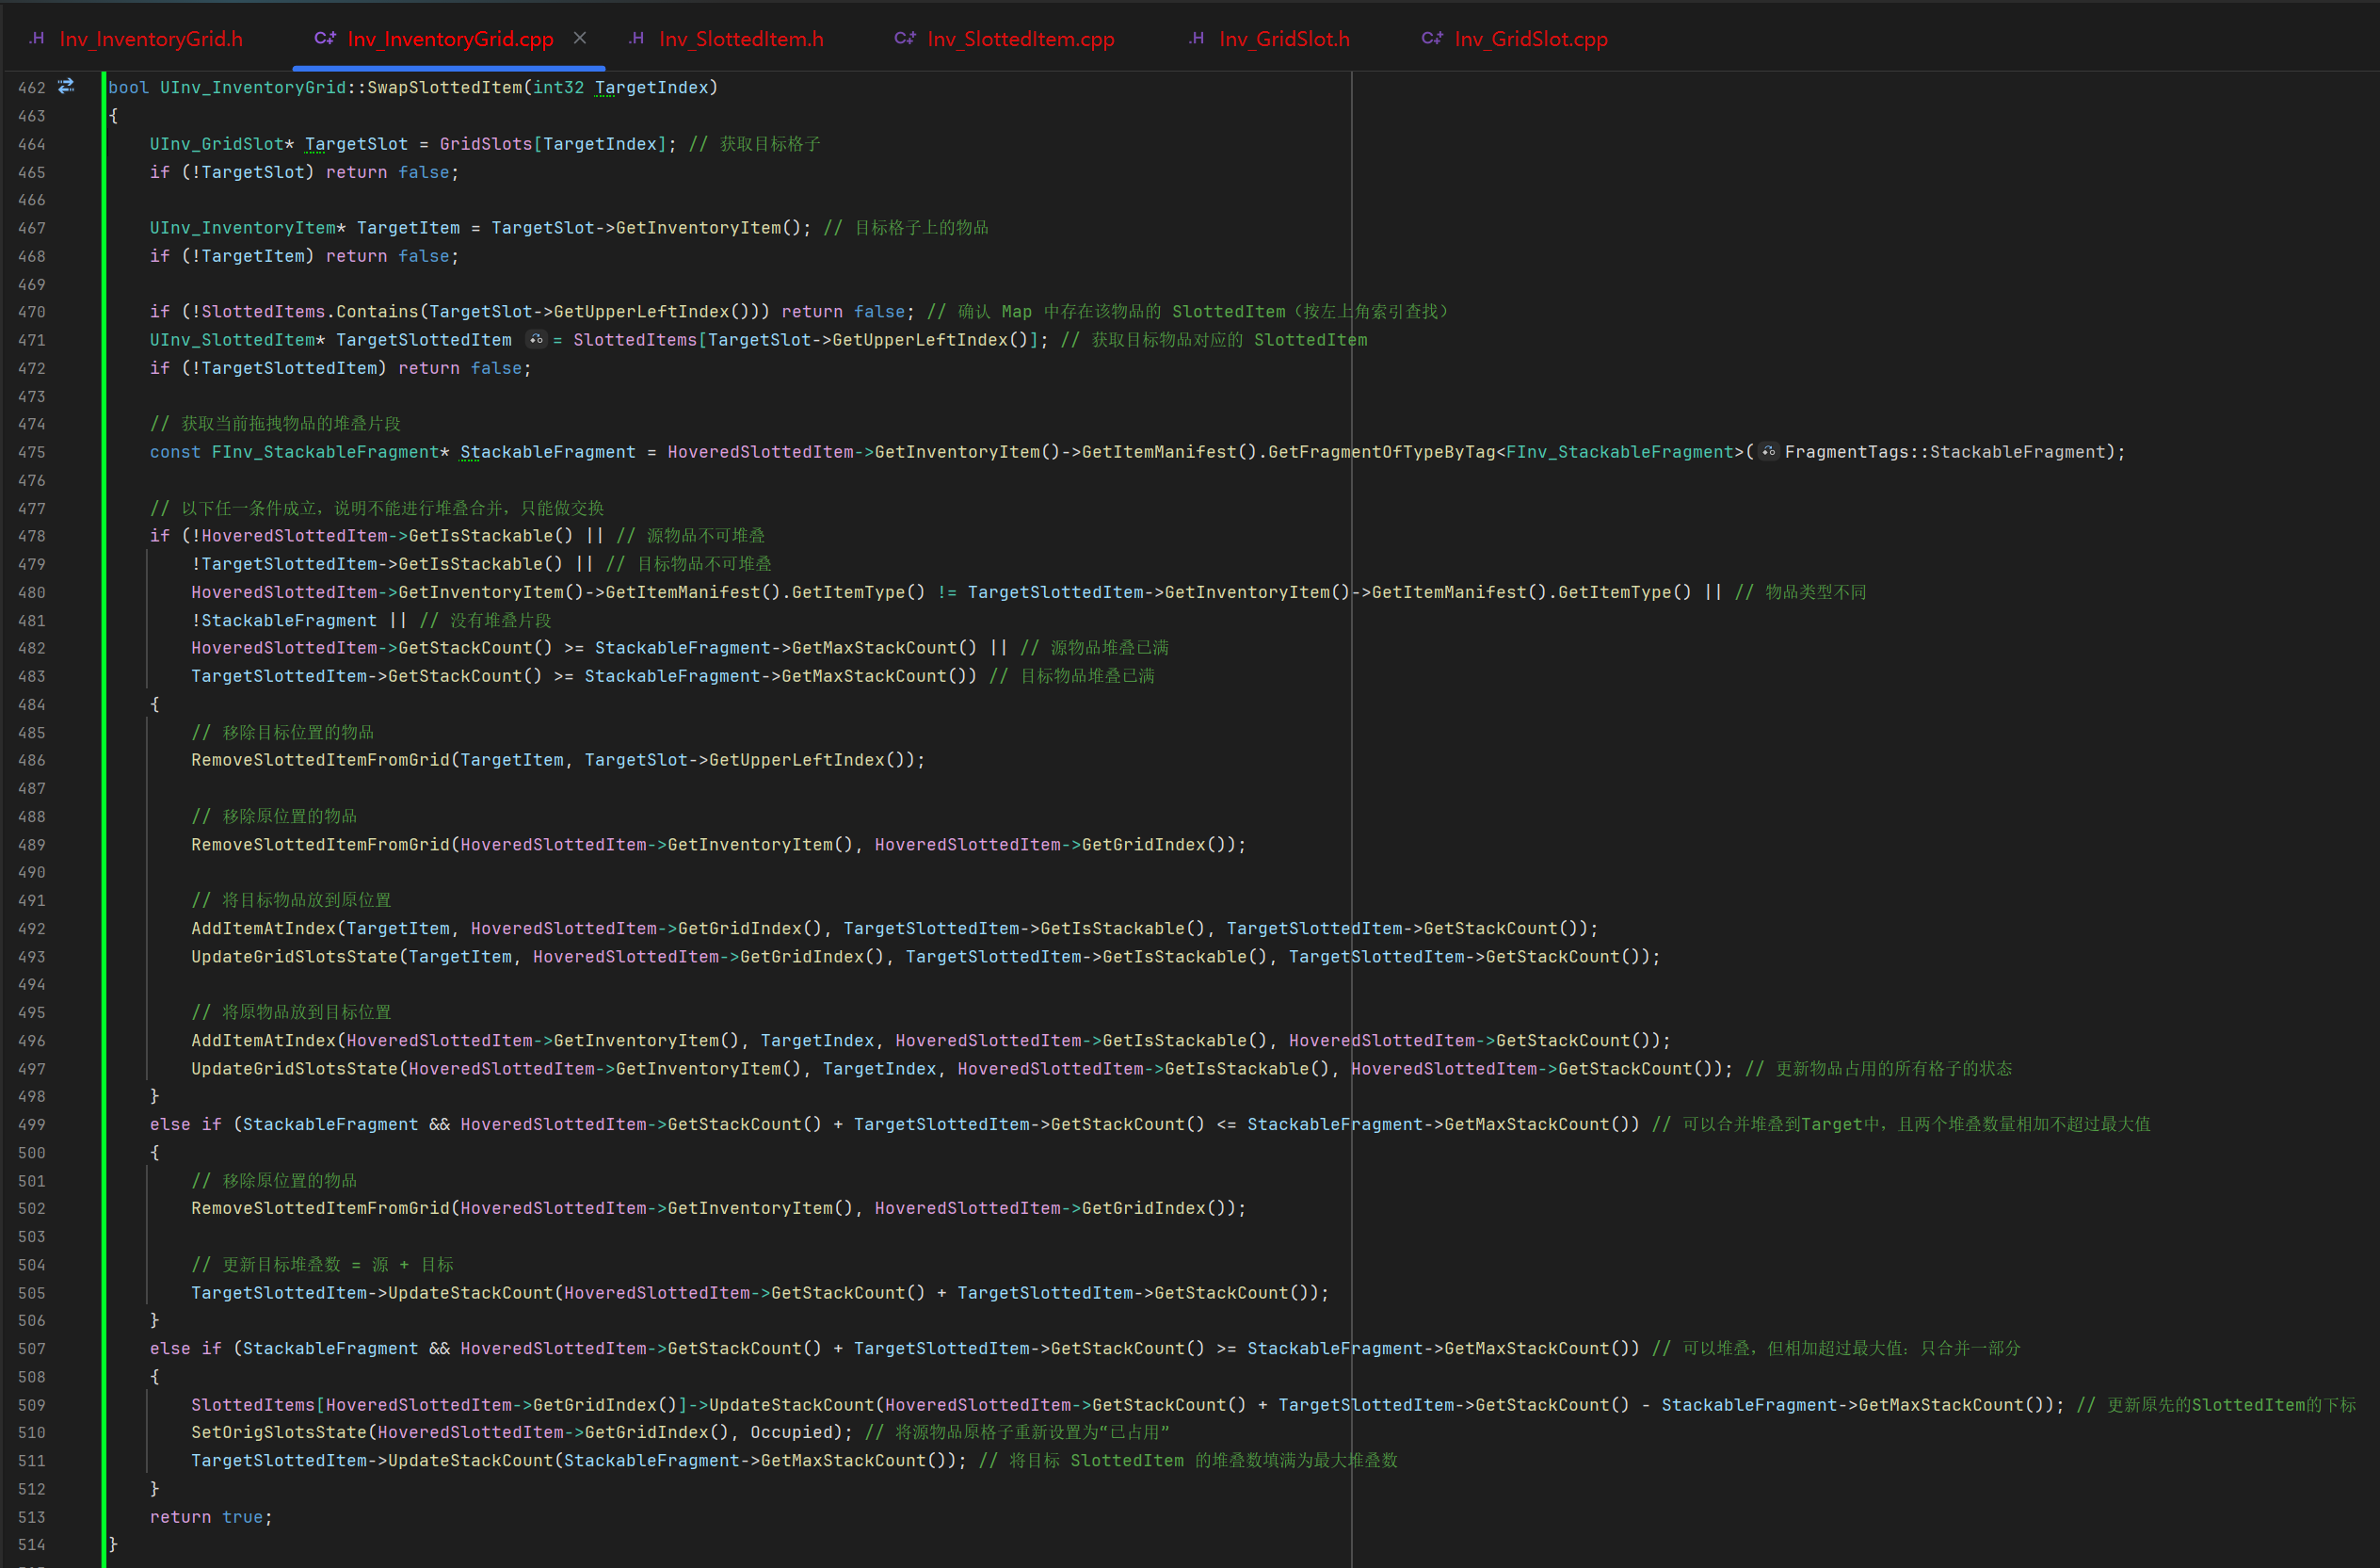Click the header file icon on Inv_InventoryGrid.h tab
Image resolution: width=2380 pixels, height=1568 pixels.
pyautogui.click(x=37, y=39)
